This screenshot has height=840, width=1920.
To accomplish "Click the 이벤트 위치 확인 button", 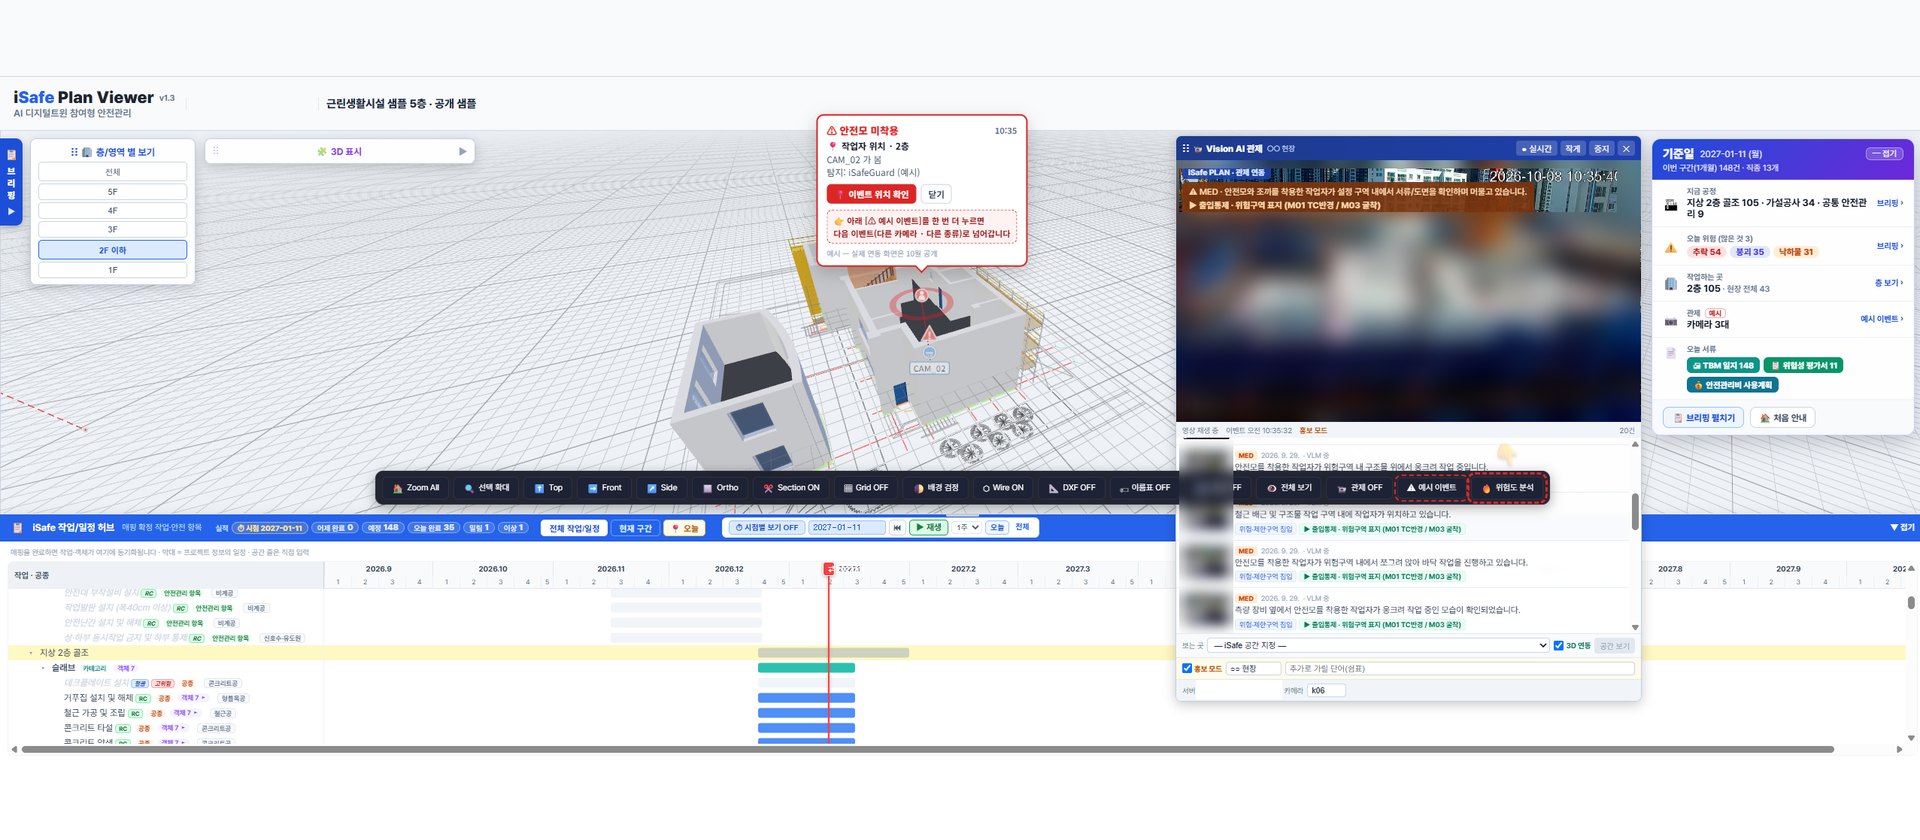I will (x=872, y=195).
